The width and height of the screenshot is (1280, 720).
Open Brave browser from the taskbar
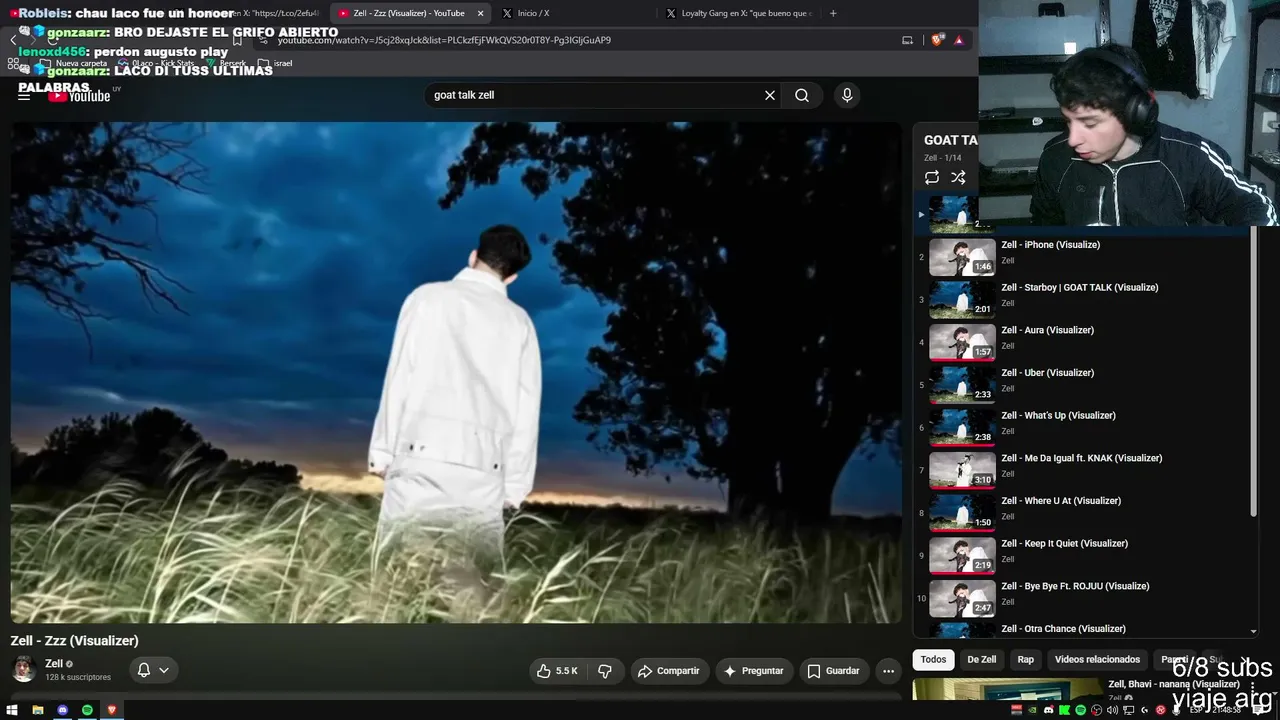[111, 710]
